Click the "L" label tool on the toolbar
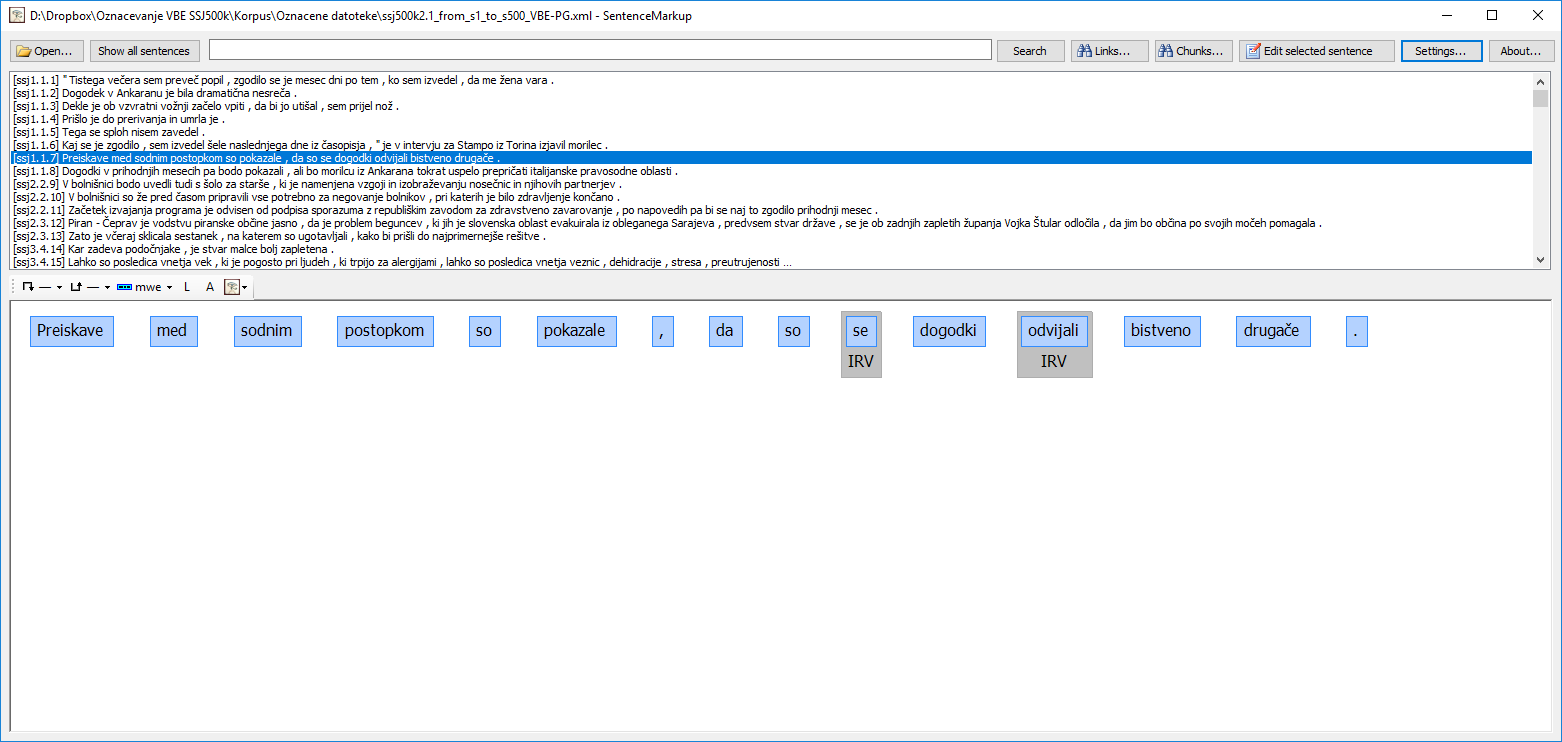Viewport: 1562px width, 742px height. tap(187, 287)
